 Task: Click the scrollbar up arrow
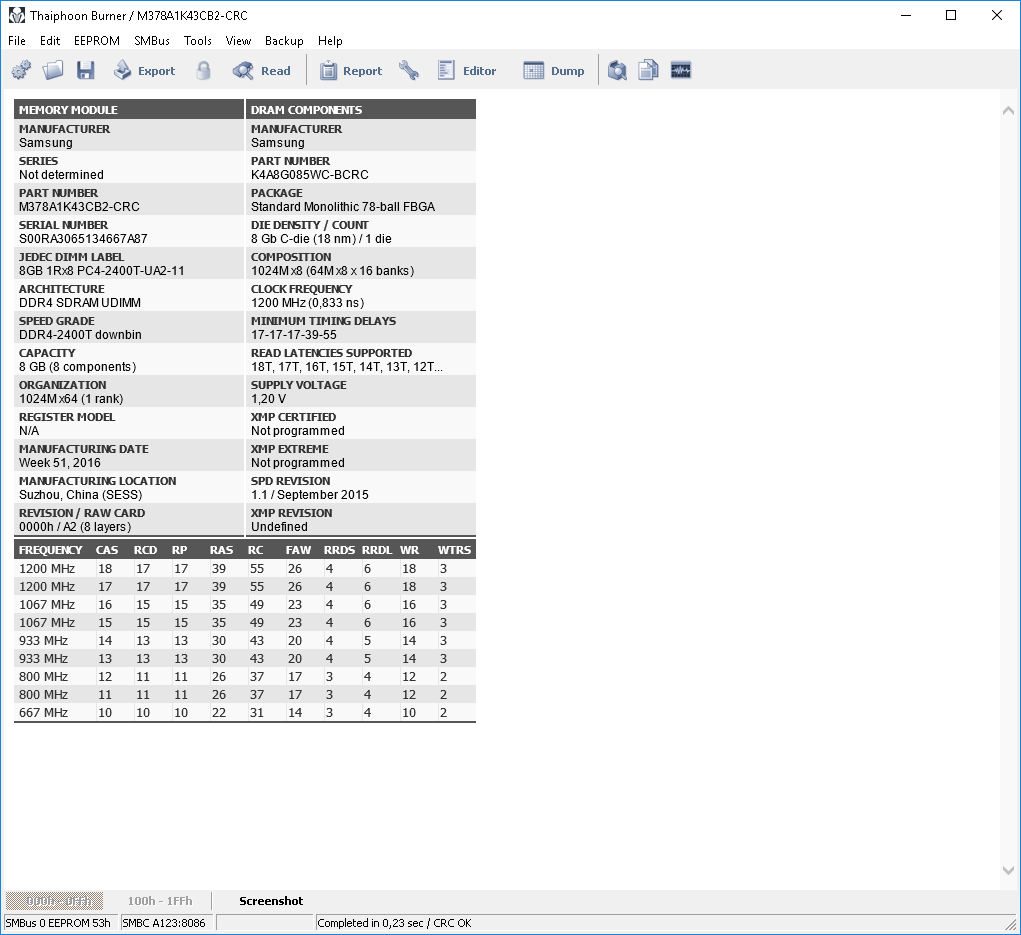click(1008, 111)
